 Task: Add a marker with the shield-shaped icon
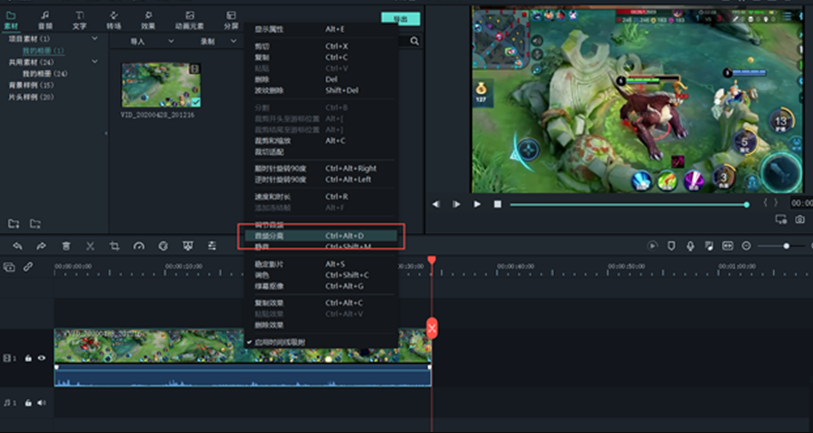pyautogui.click(x=671, y=246)
